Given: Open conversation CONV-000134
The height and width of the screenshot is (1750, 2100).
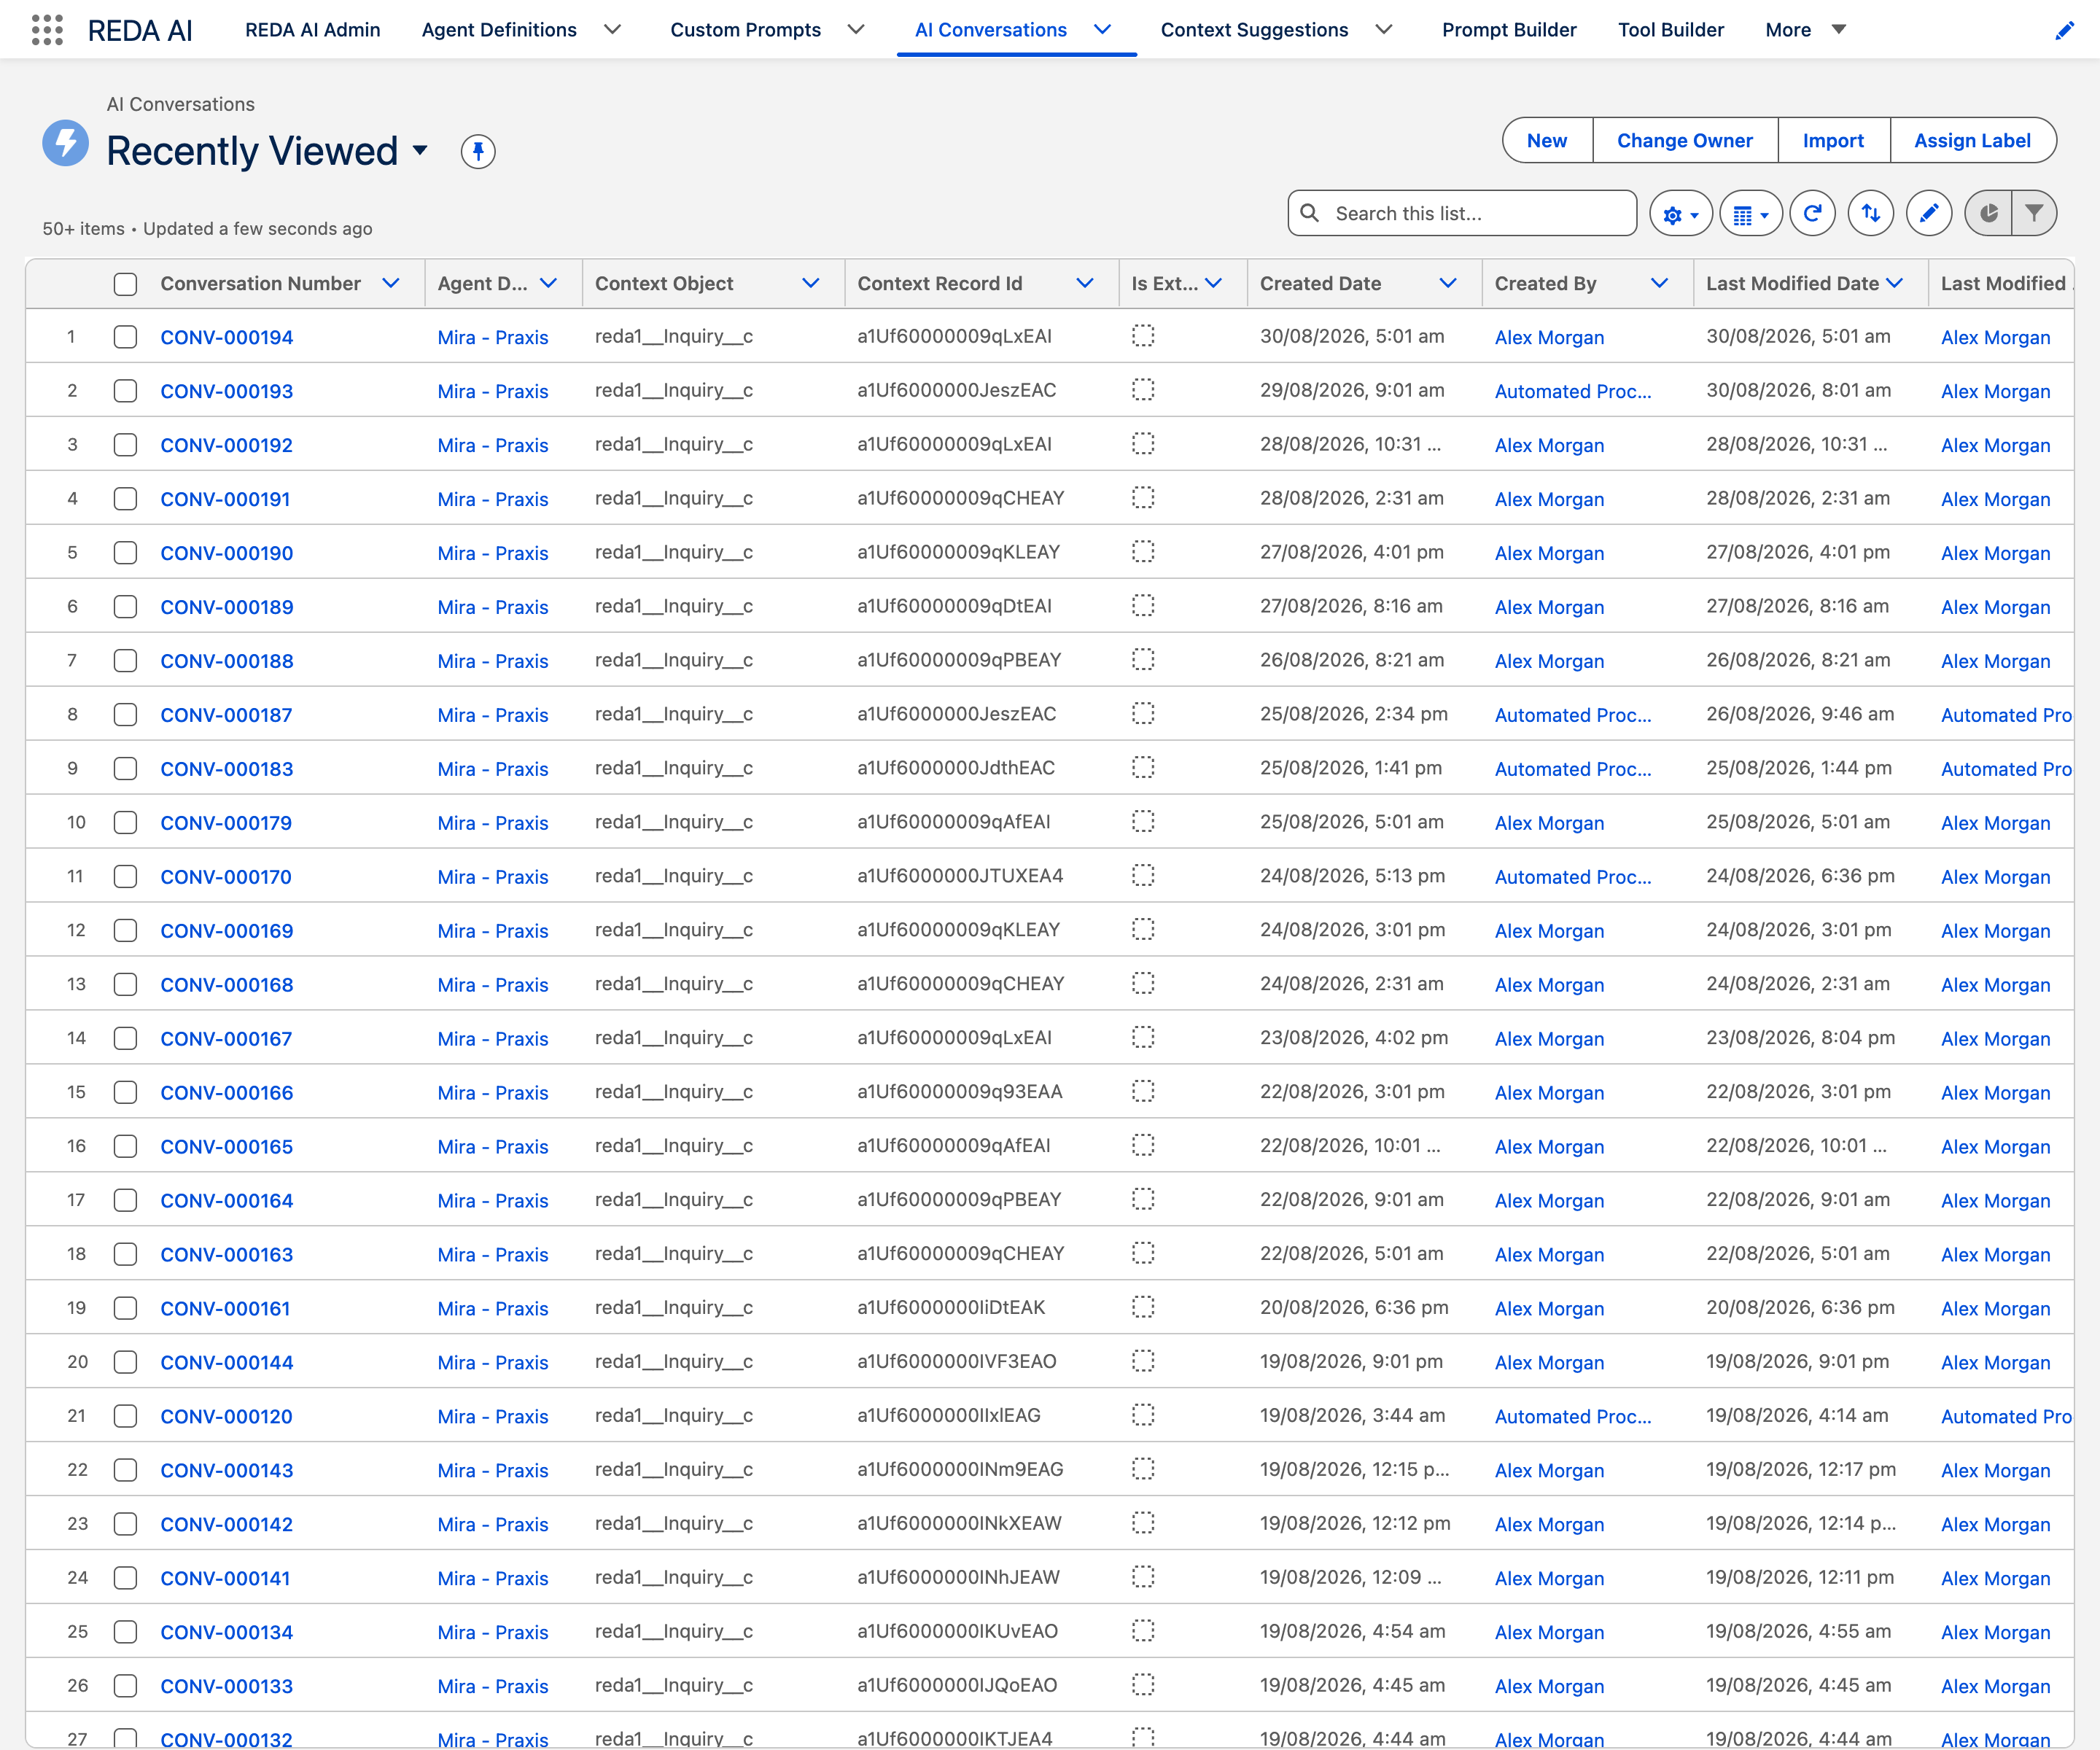Looking at the screenshot, I should (227, 1633).
